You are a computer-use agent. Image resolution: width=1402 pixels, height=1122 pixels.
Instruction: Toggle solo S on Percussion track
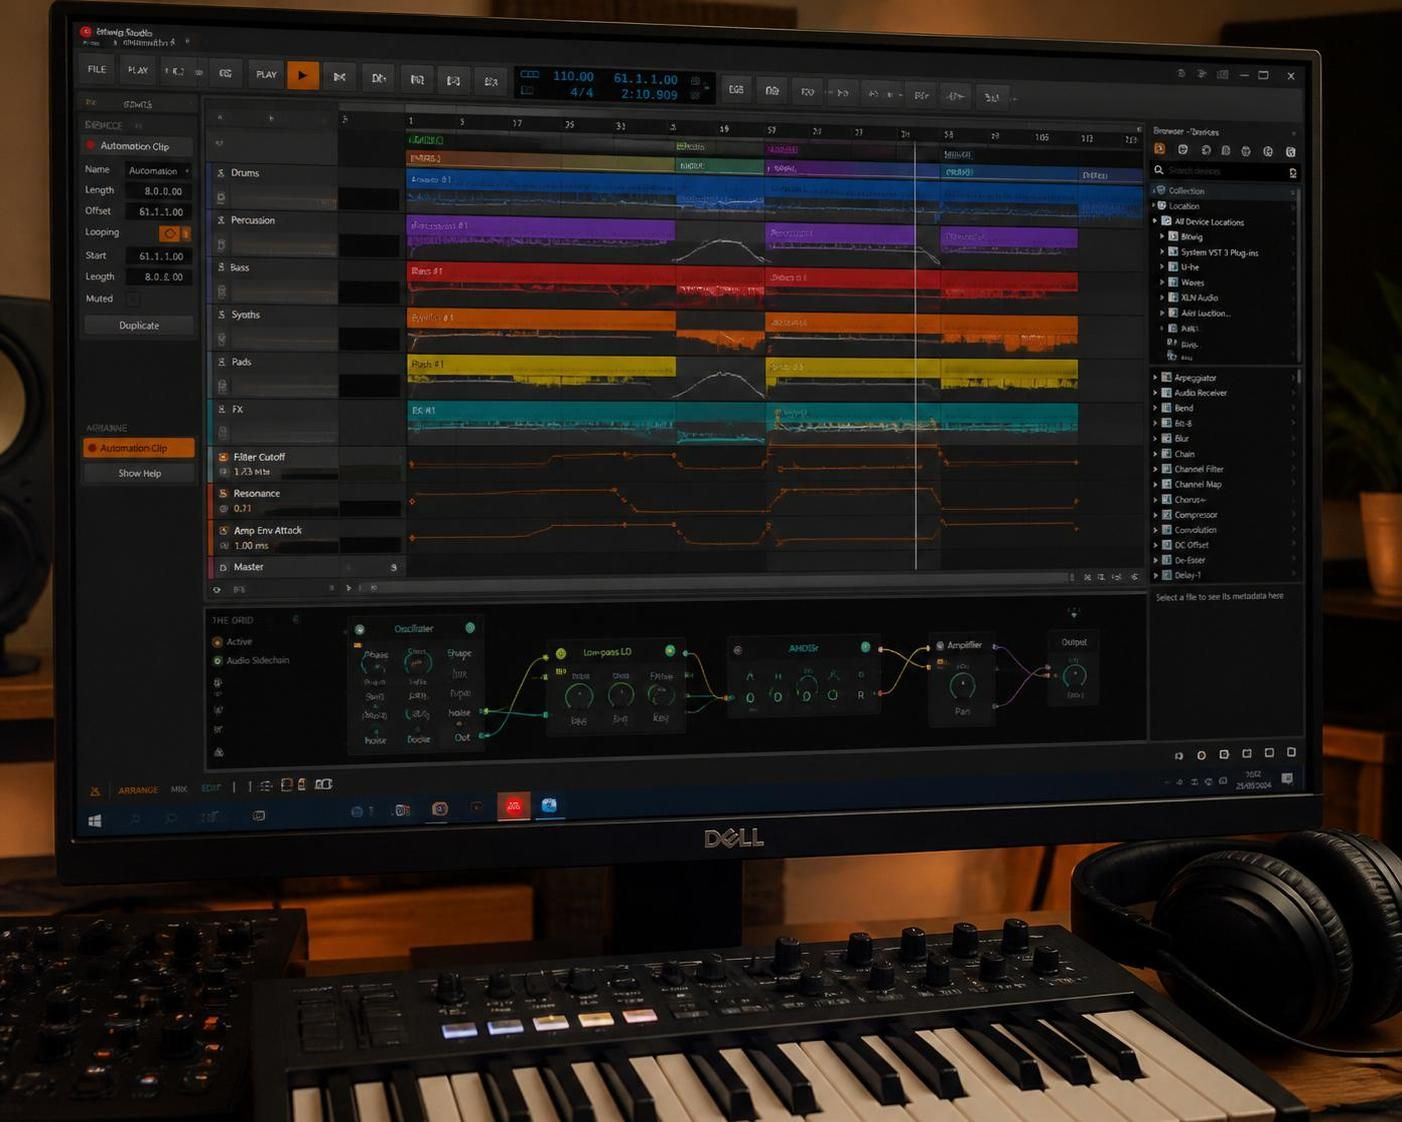point(221,220)
